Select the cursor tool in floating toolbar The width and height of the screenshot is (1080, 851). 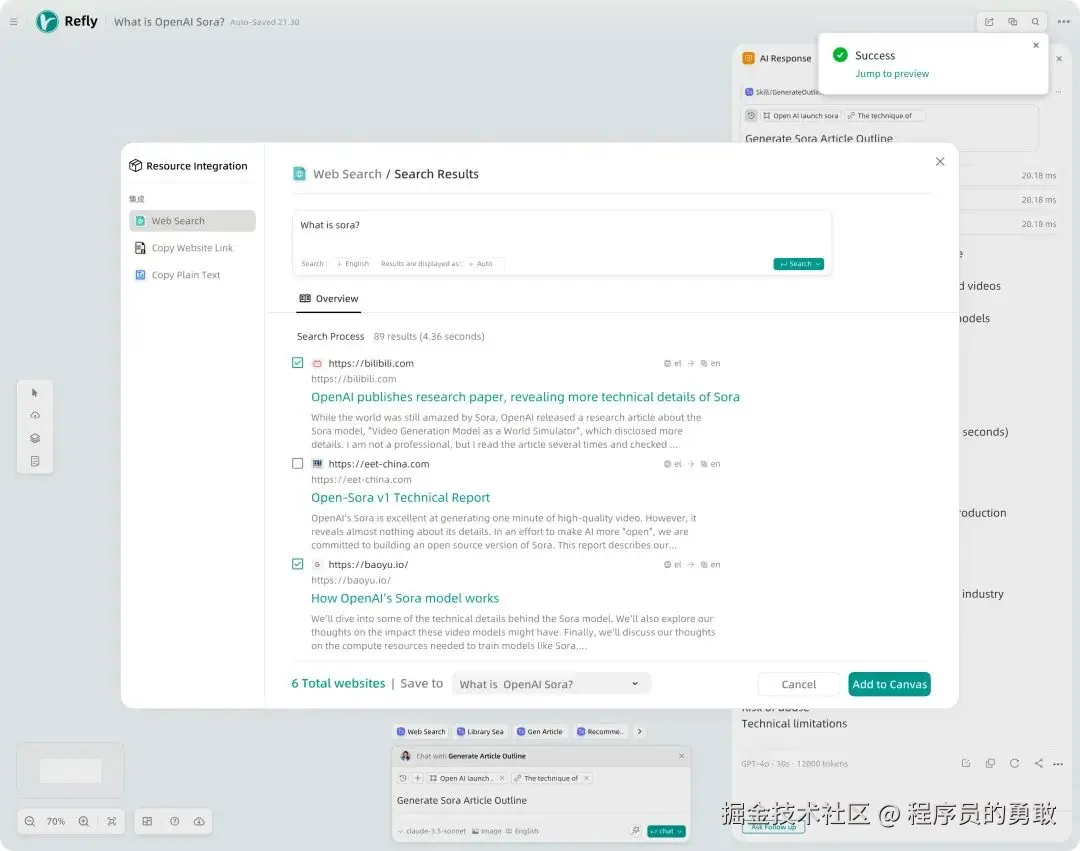[35, 393]
